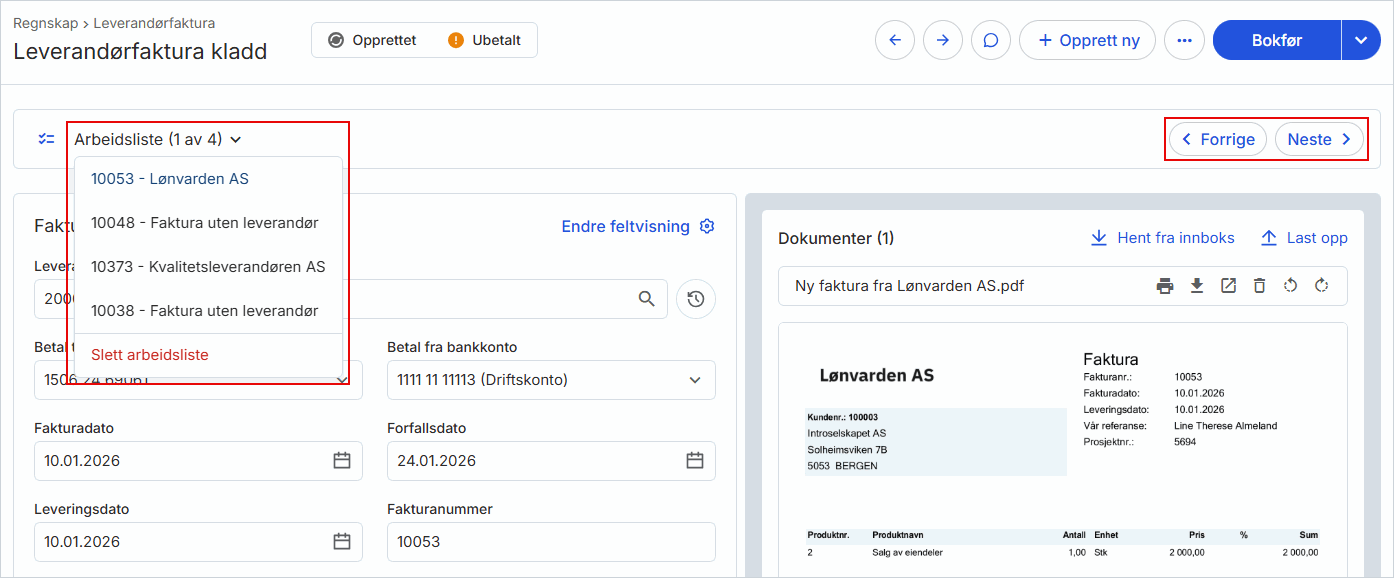Expand the Bokfør split-button arrow
The height and width of the screenshot is (578, 1394).
(x=1361, y=40)
